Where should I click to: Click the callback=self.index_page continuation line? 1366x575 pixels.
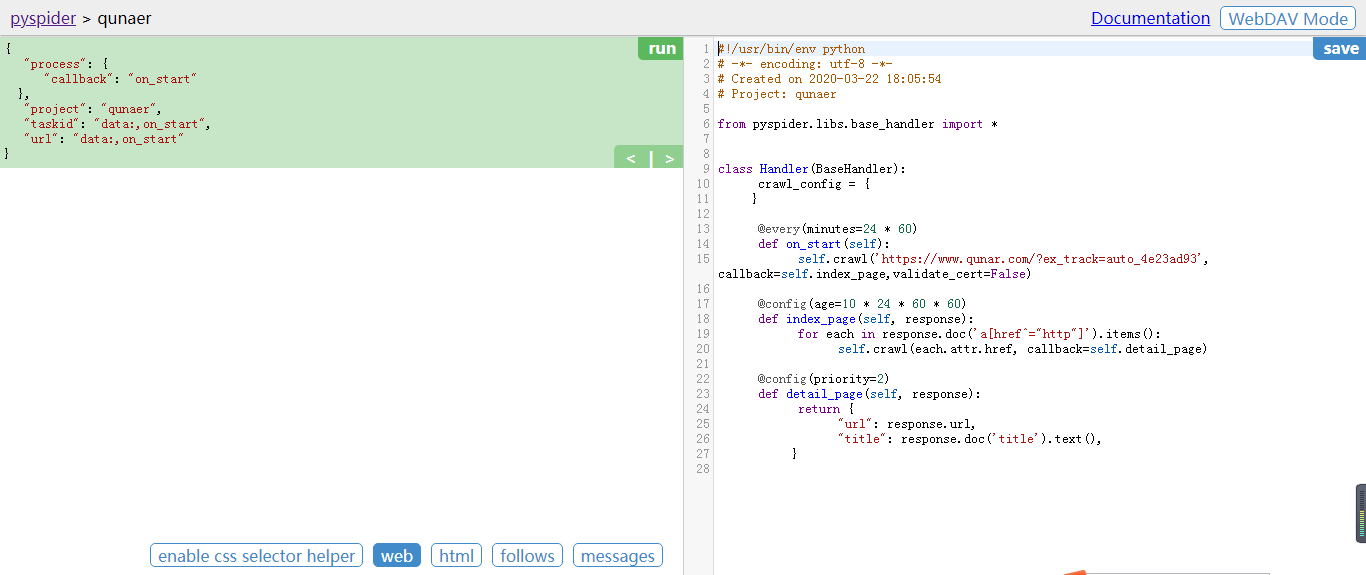(874, 274)
